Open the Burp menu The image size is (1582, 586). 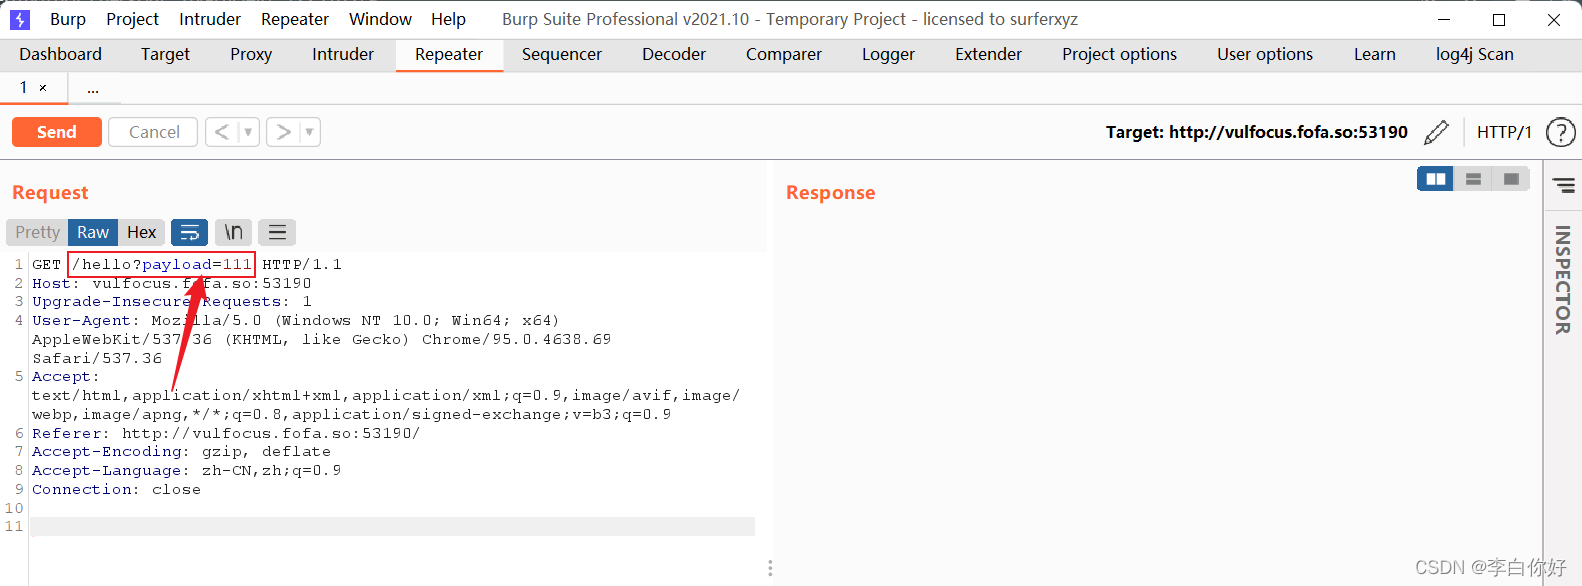coord(68,19)
